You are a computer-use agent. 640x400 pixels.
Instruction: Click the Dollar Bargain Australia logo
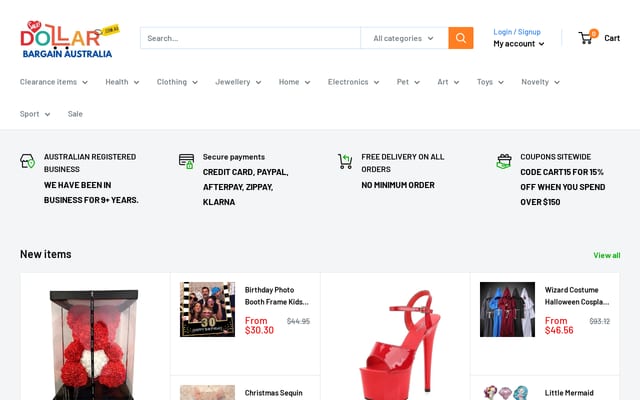pos(69,39)
